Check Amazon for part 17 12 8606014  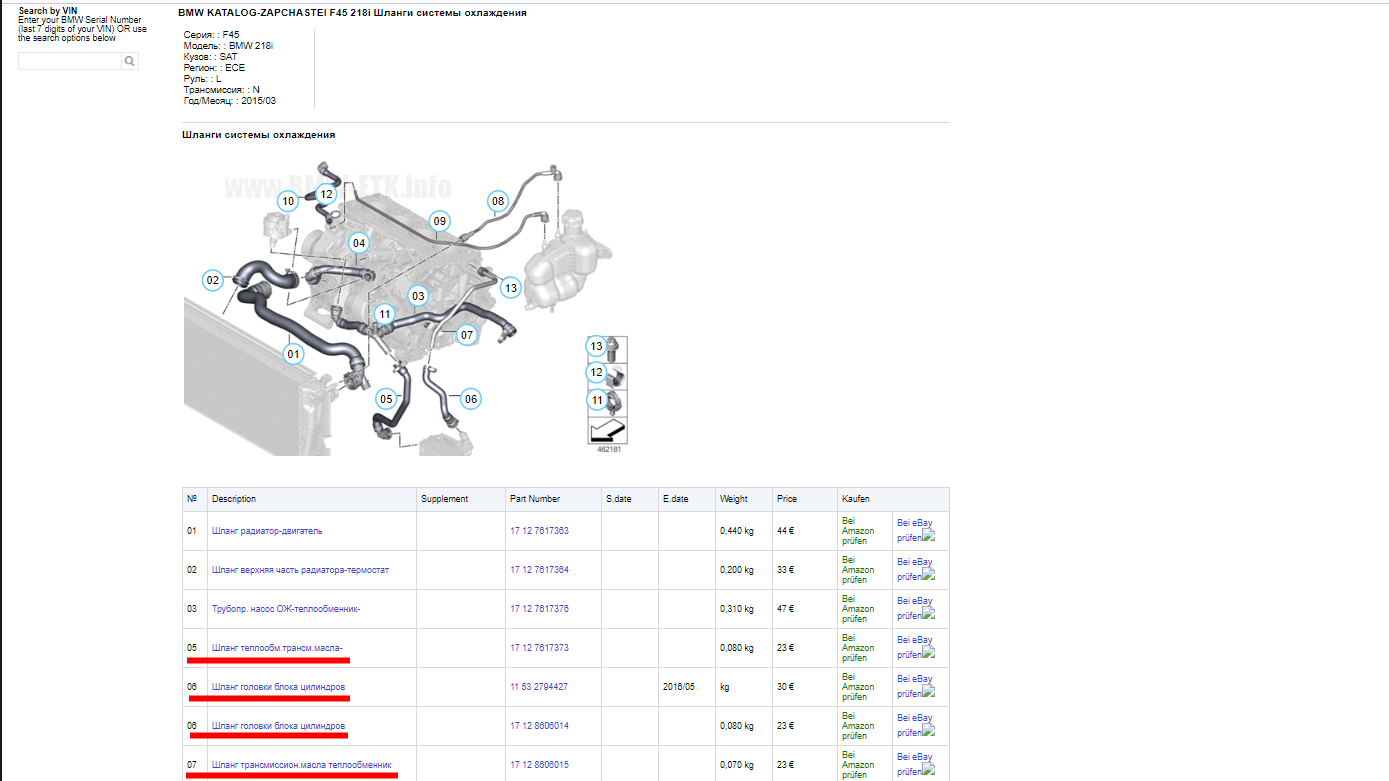point(858,726)
